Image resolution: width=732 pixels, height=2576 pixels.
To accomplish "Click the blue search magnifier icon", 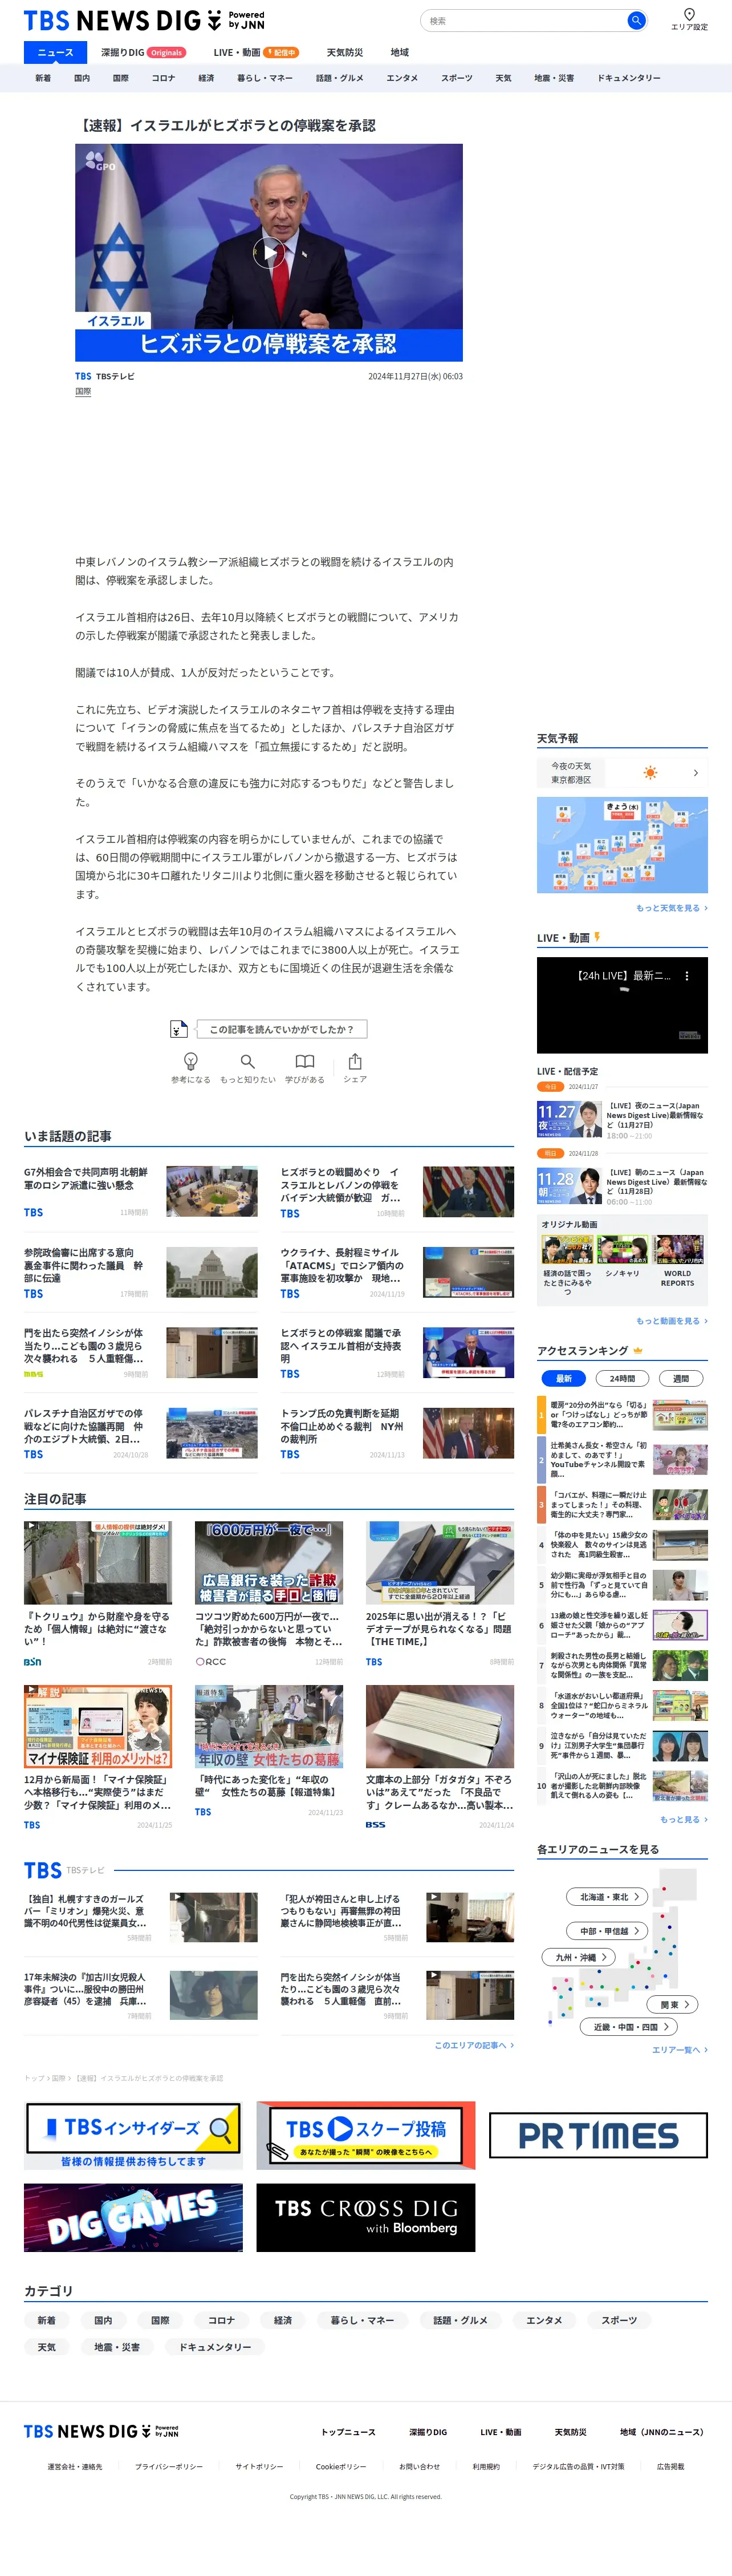I will [635, 20].
